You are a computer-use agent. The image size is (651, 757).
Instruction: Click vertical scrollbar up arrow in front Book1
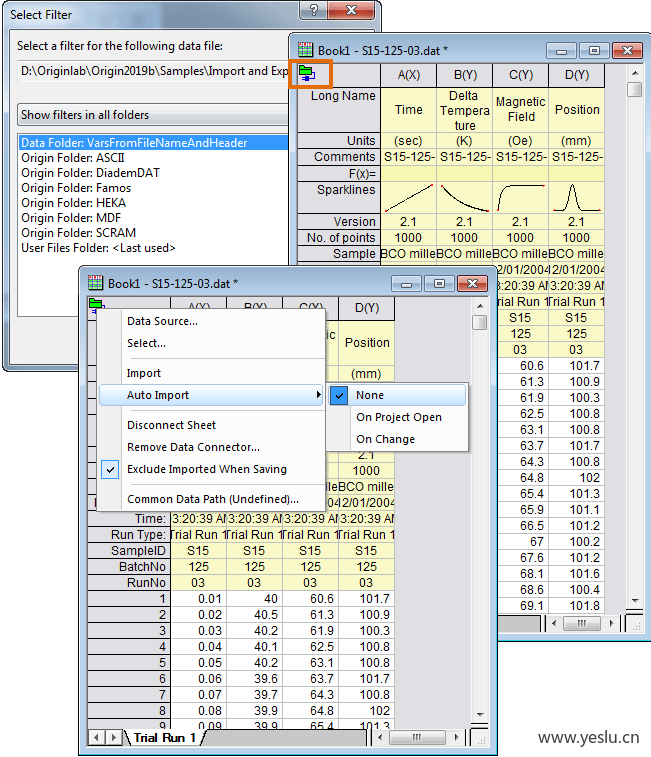[480, 306]
